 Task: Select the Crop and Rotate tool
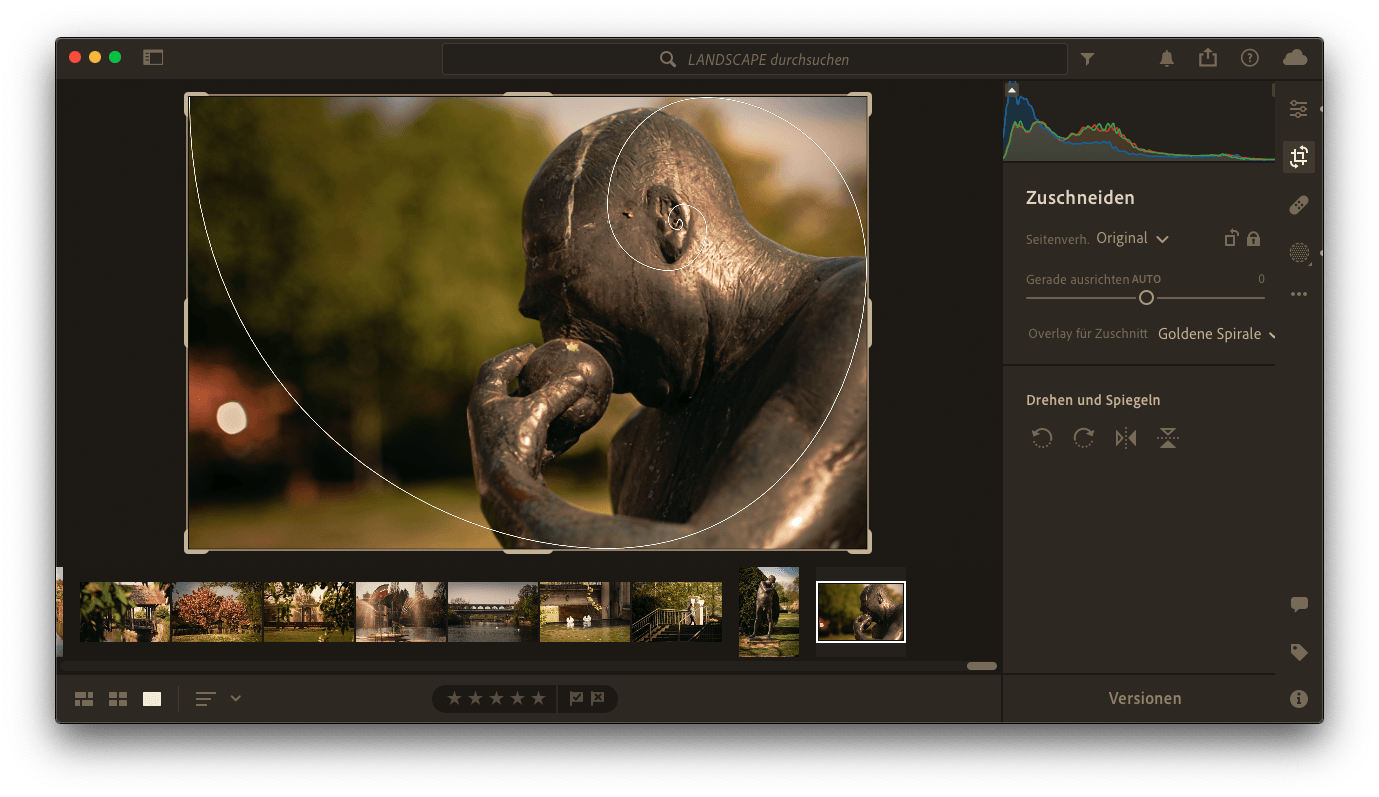pyautogui.click(x=1298, y=157)
